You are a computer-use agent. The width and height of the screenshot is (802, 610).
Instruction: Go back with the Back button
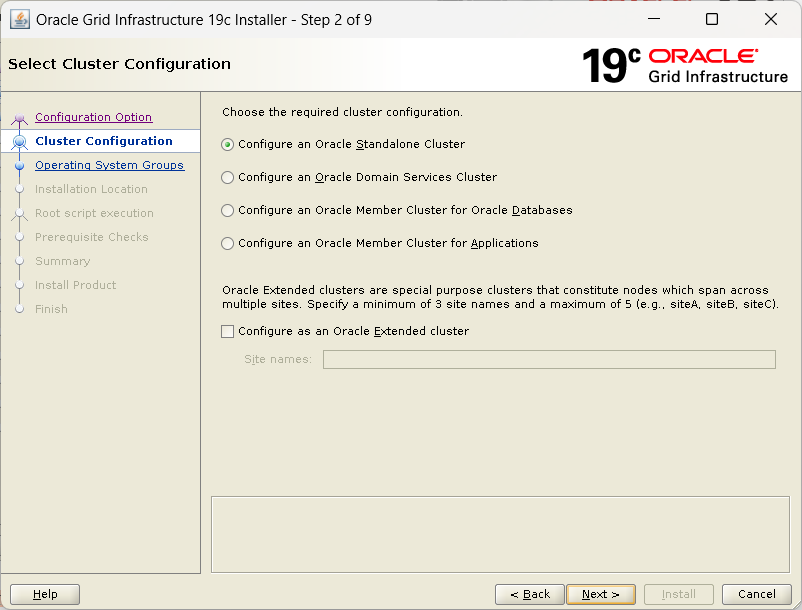click(530, 594)
